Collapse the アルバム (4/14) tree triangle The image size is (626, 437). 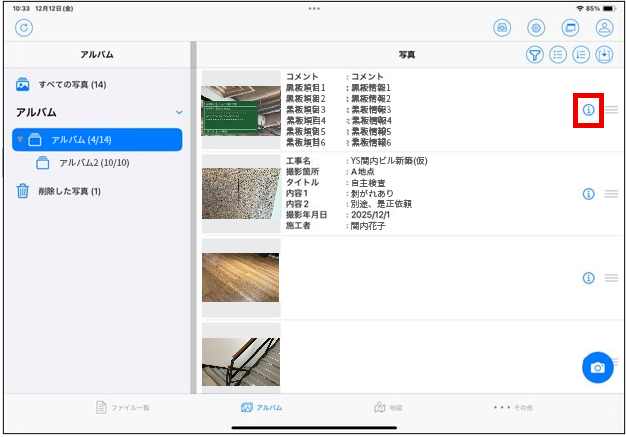20,139
